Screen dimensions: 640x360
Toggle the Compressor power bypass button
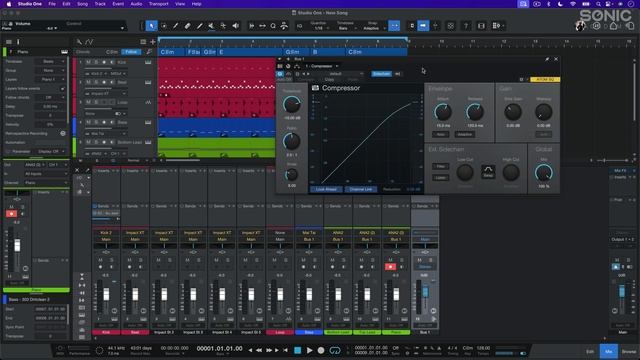pyautogui.click(x=280, y=74)
